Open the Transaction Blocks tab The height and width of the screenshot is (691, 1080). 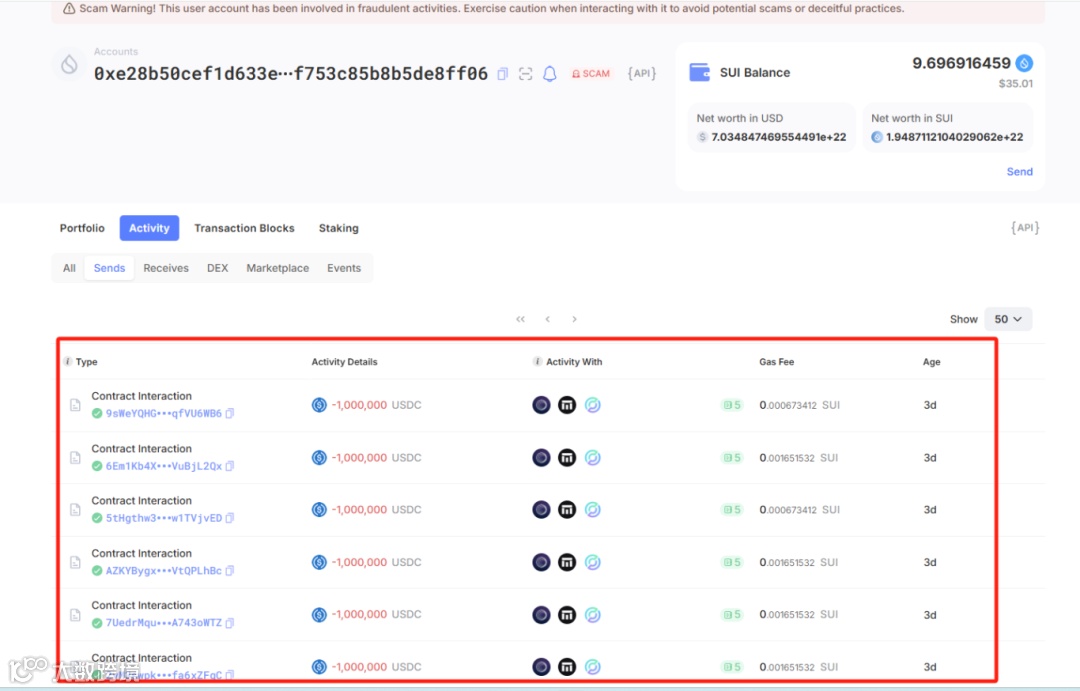[244, 228]
